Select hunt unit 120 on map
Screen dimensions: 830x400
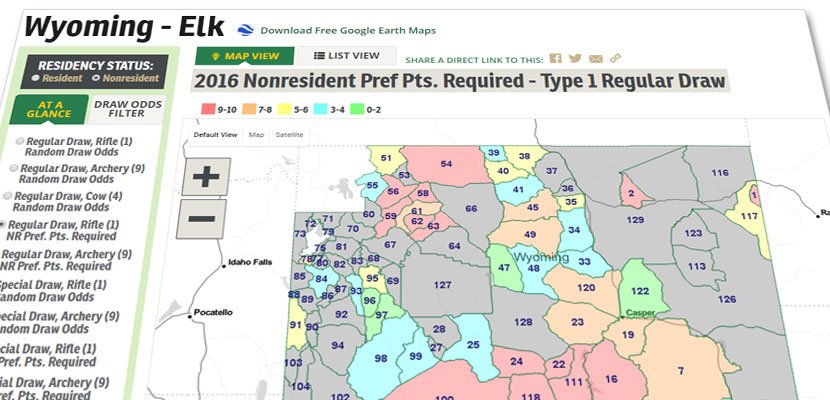(x=586, y=288)
